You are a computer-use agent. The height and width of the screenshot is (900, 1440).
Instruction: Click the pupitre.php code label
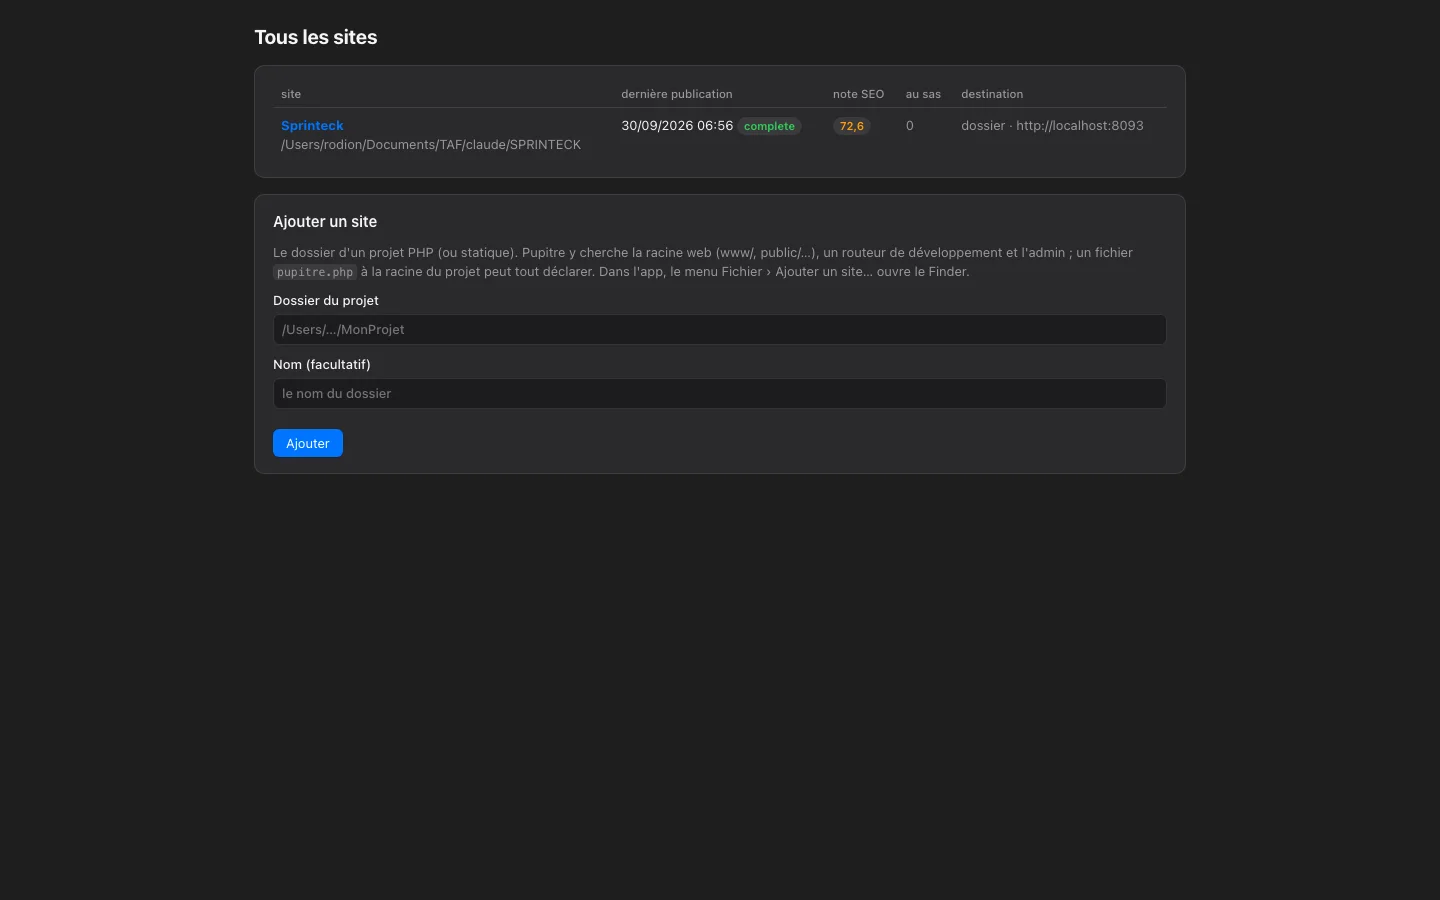[315, 272]
